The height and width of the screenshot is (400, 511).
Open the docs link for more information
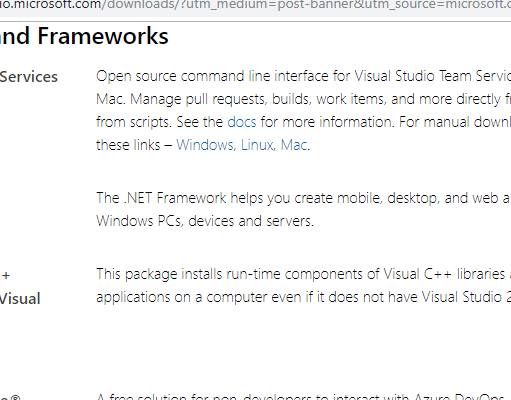tap(242, 122)
